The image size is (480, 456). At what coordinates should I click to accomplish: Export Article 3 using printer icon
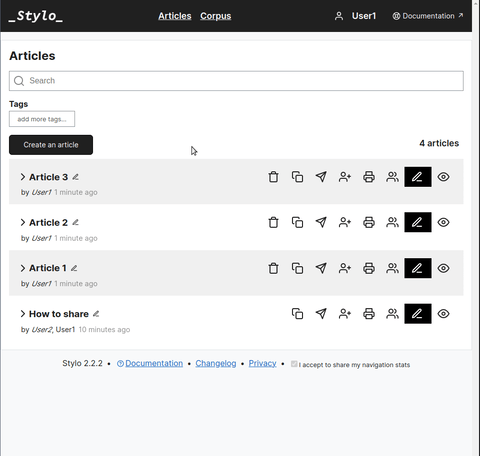[369, 177]
